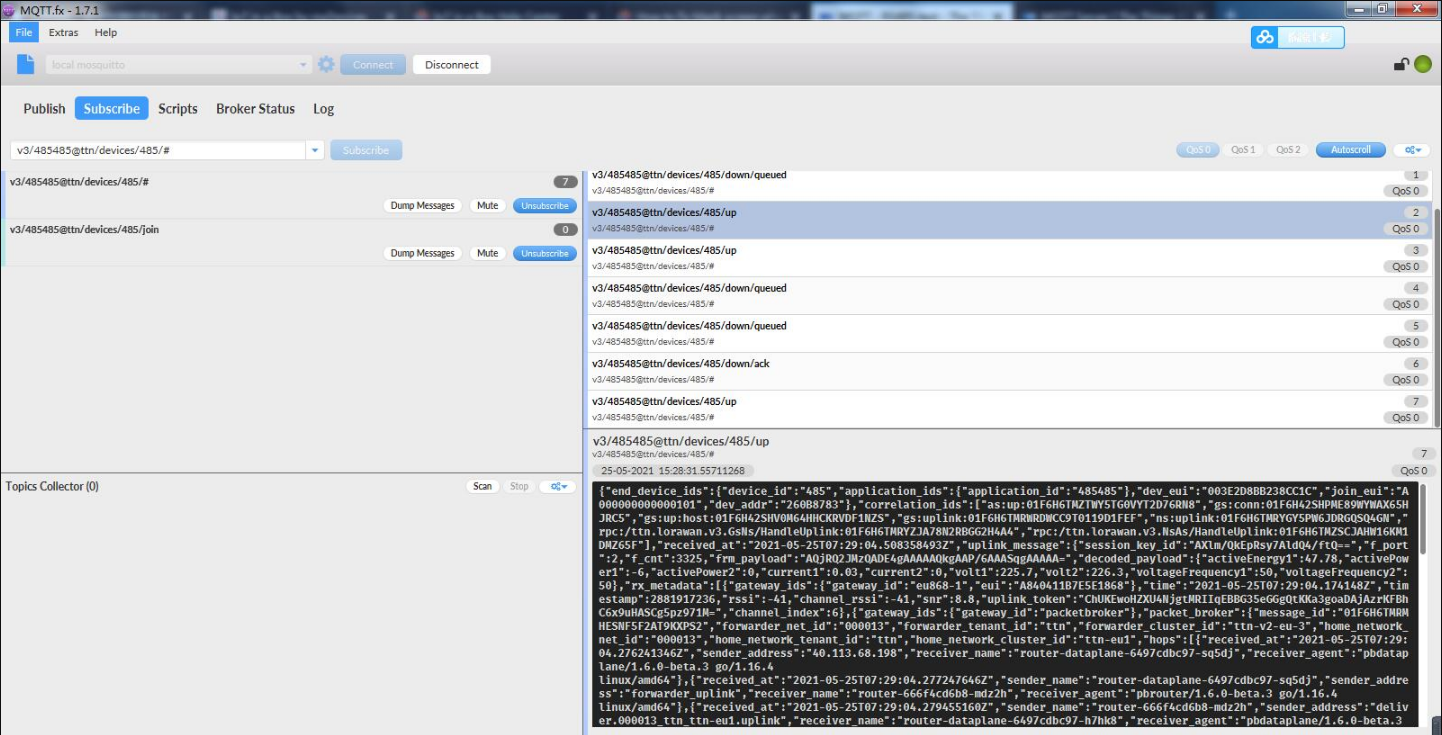Mute the devices/485/# subscription
Screen dimensions: 1442x735
point(487,206)
